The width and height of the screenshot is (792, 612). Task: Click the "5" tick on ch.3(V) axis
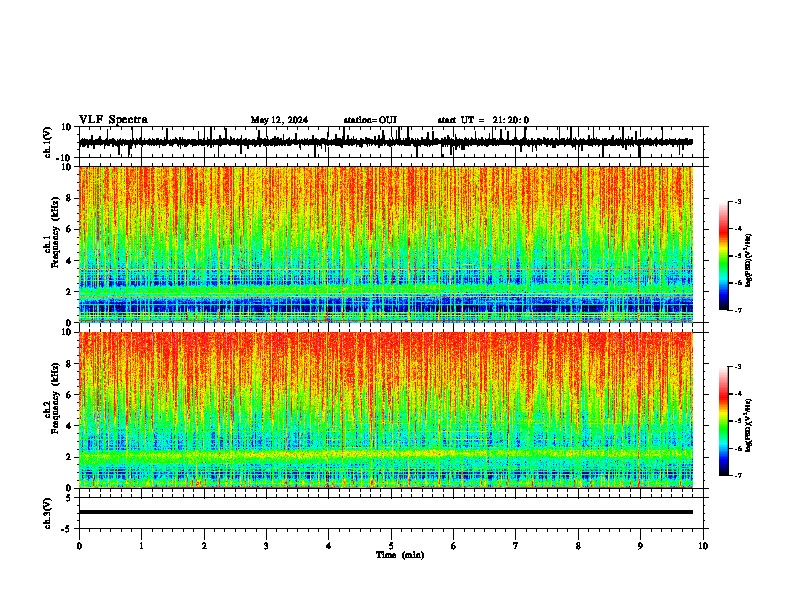tap(69, 497)
